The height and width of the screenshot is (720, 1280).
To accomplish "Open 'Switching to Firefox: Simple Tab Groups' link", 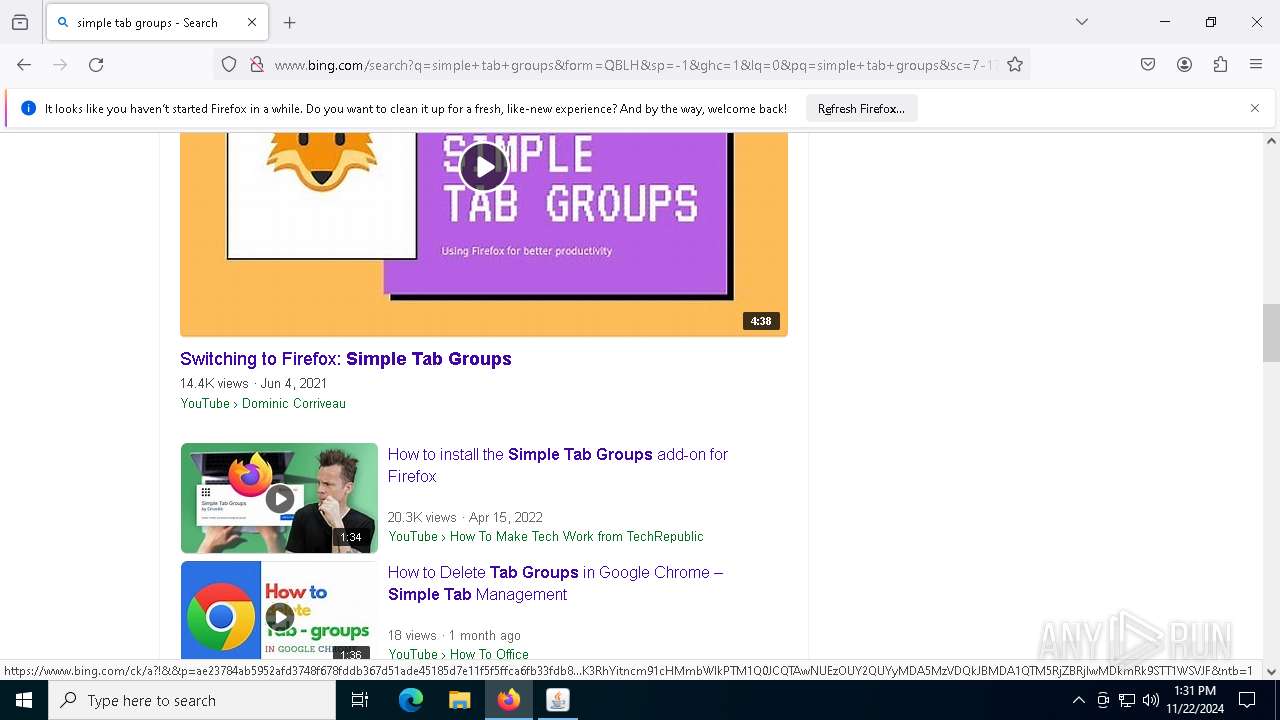I will point(346,359).
